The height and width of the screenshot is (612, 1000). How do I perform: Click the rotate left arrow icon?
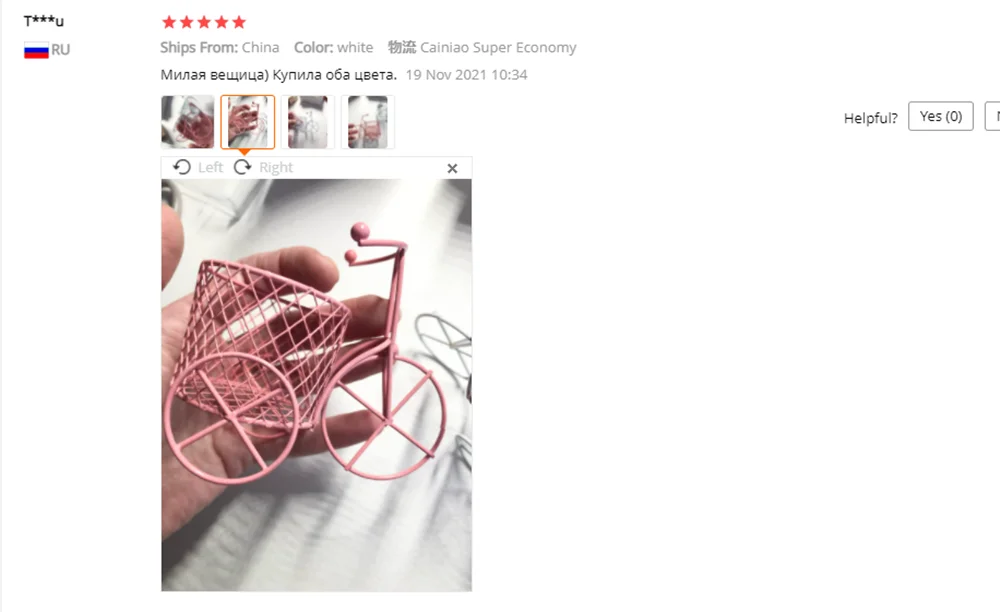pos(182,167)
